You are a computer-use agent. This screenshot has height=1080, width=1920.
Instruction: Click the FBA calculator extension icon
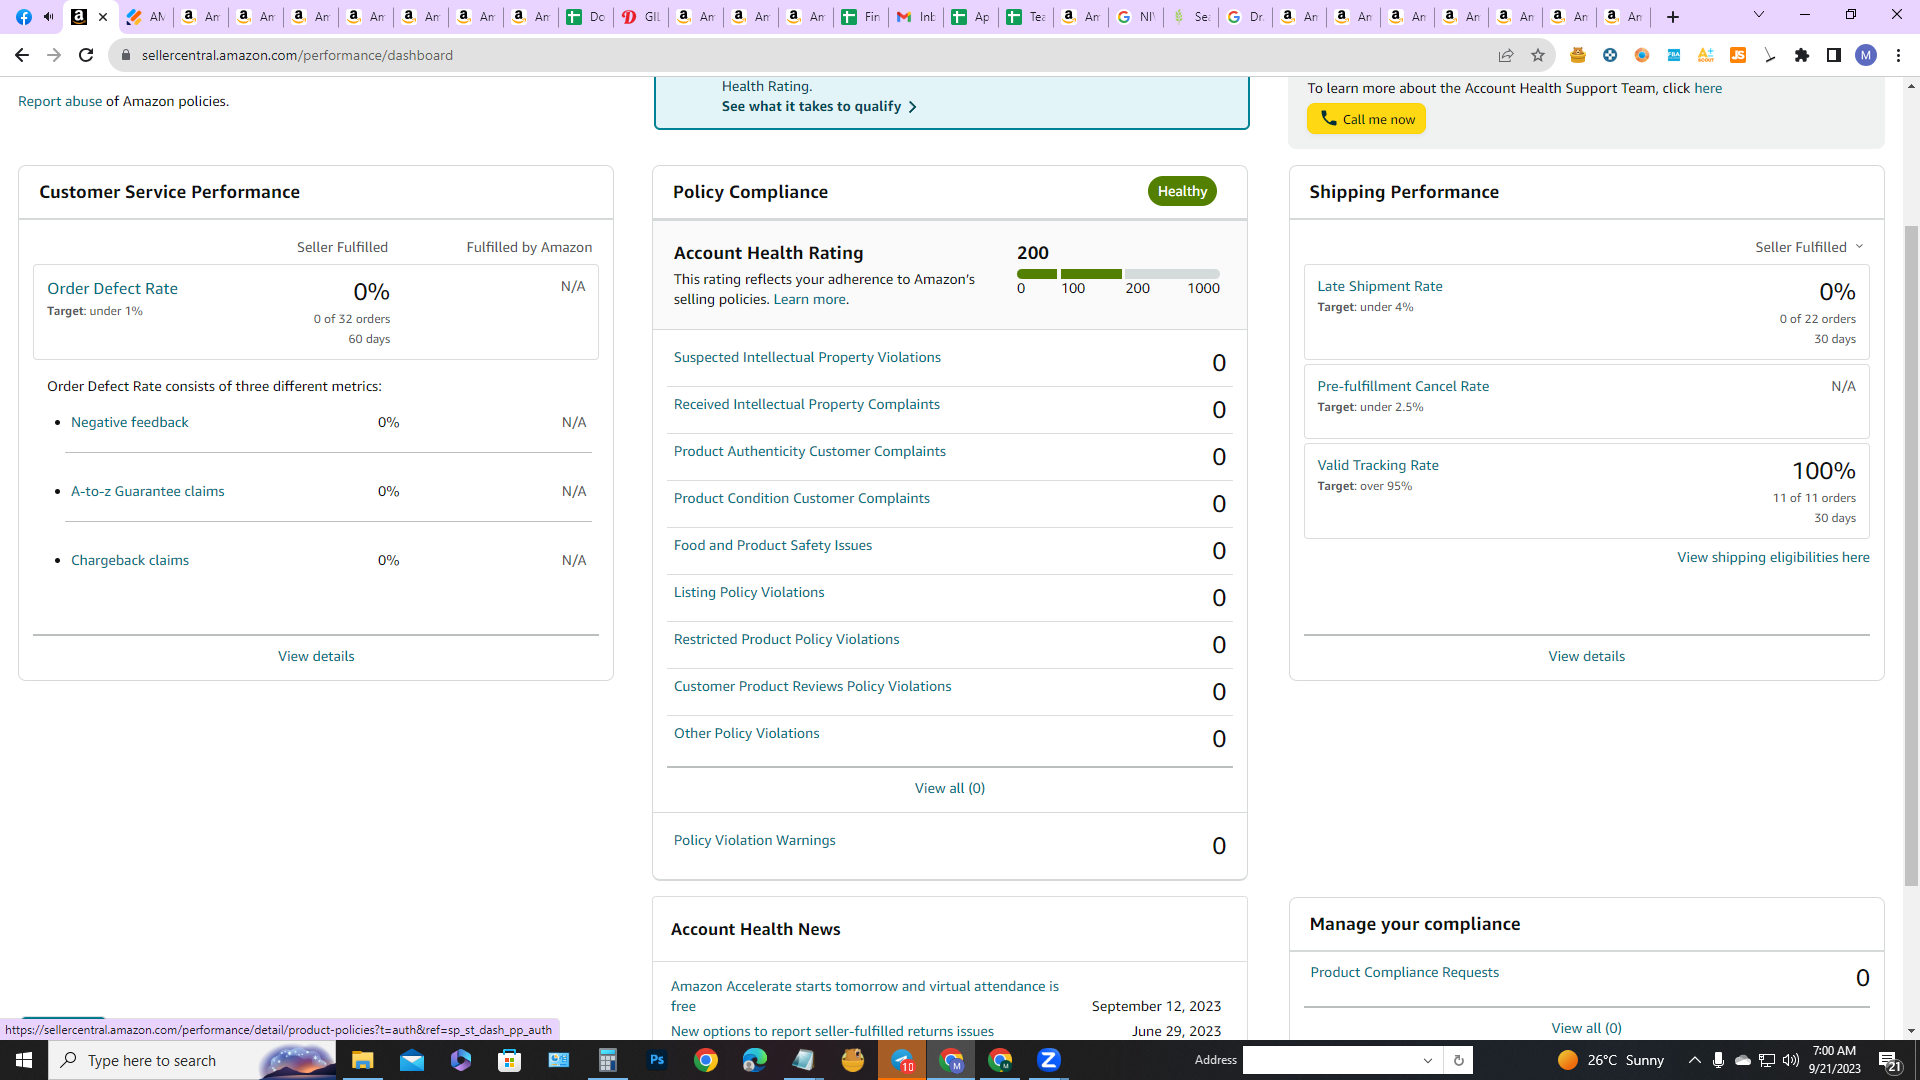click(1674, 55)
